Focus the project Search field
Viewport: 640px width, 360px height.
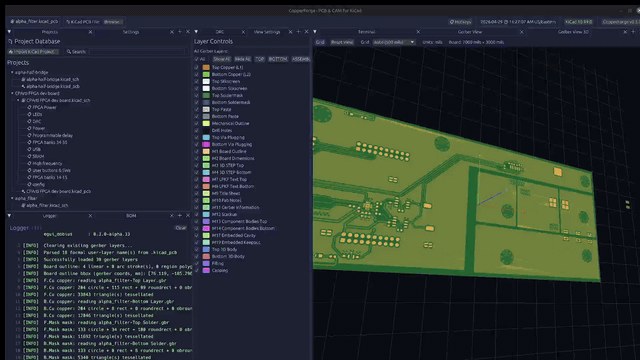(137, 52)
